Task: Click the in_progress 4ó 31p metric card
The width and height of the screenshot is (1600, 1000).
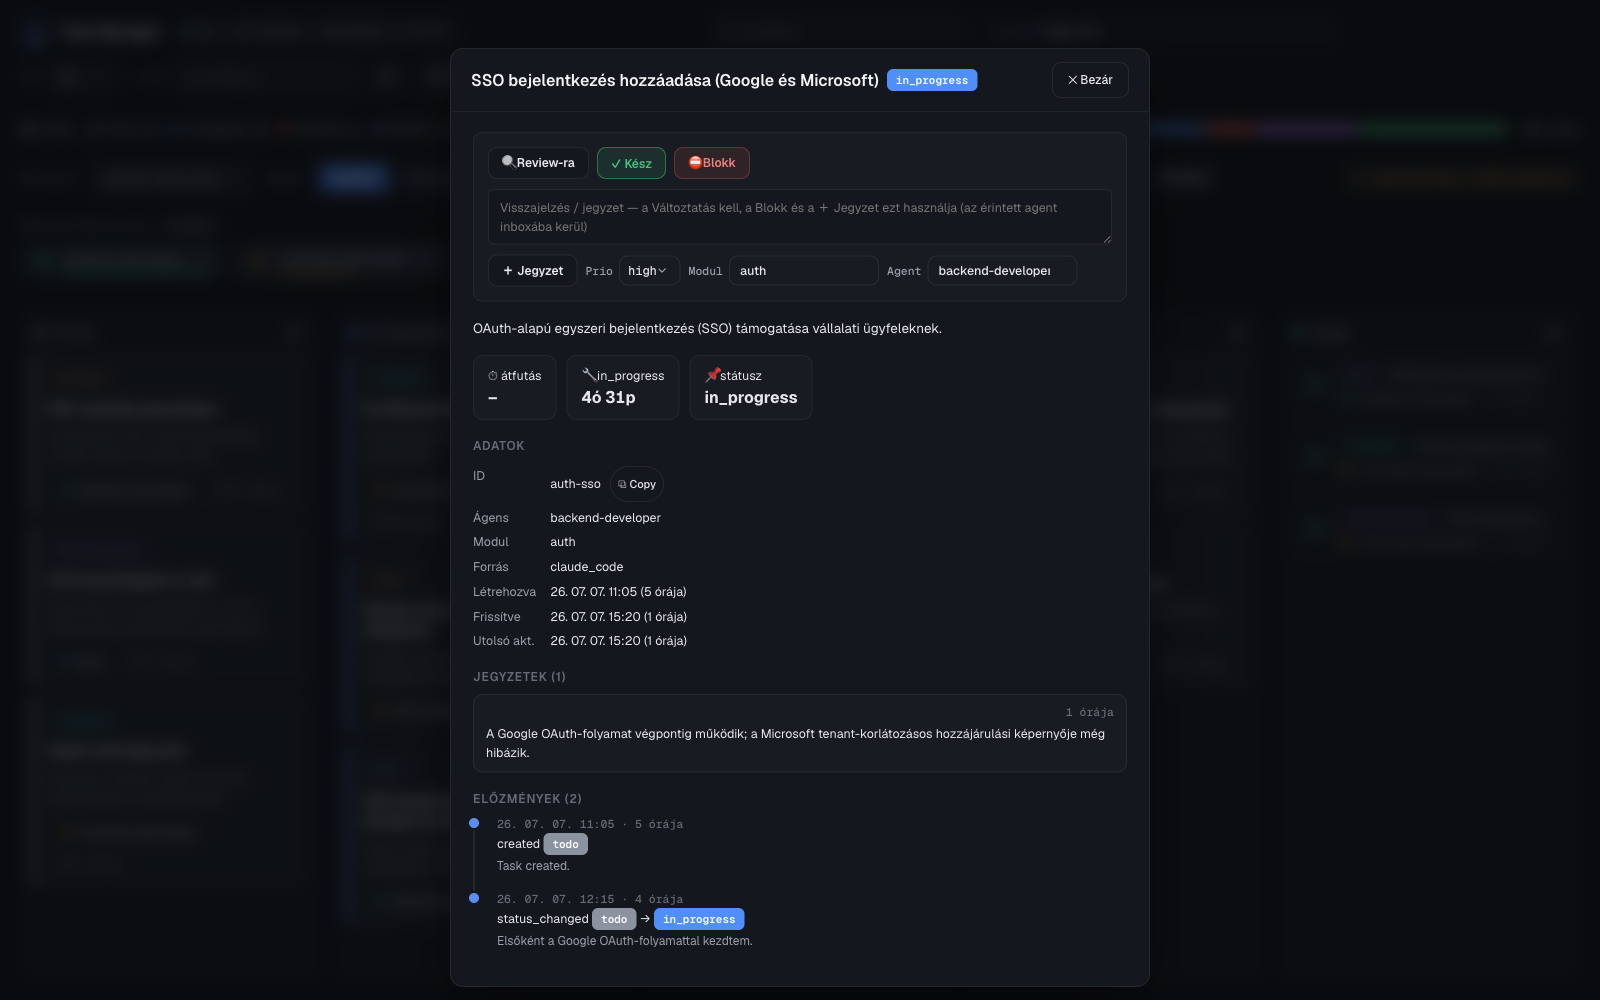Action: click(x=623, y=387)
